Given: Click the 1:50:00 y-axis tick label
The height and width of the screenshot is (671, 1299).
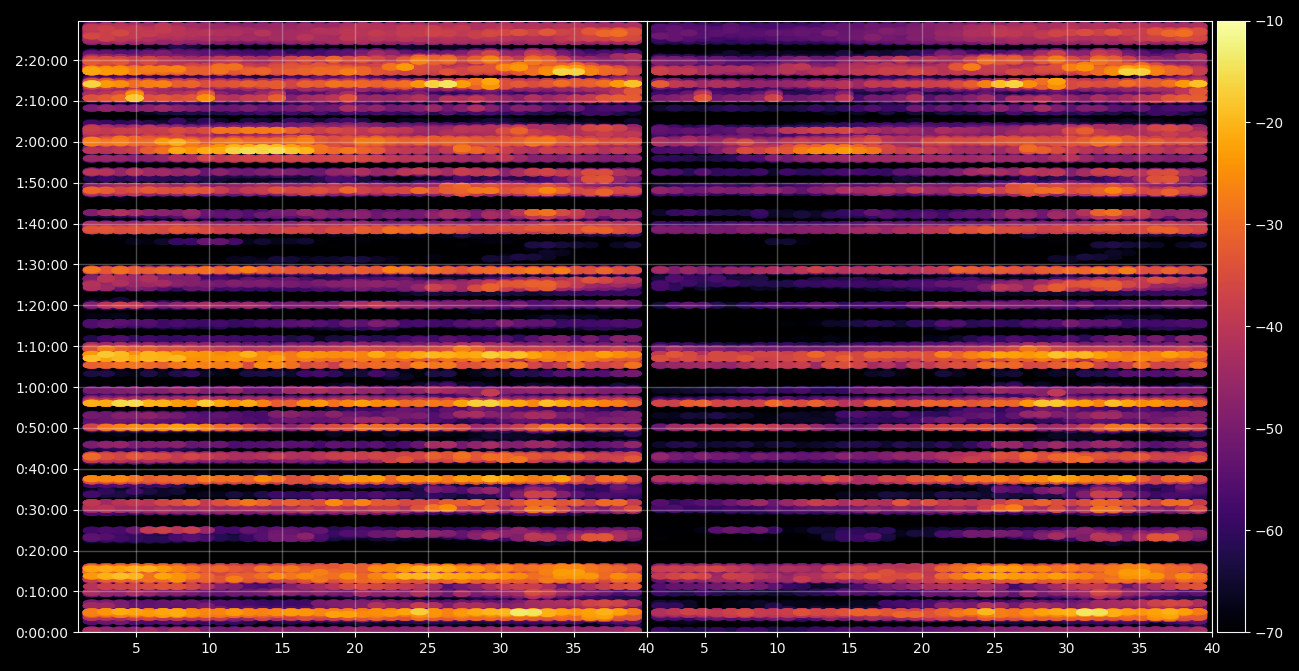Looking at the screenshot, I should pos(42,183).
